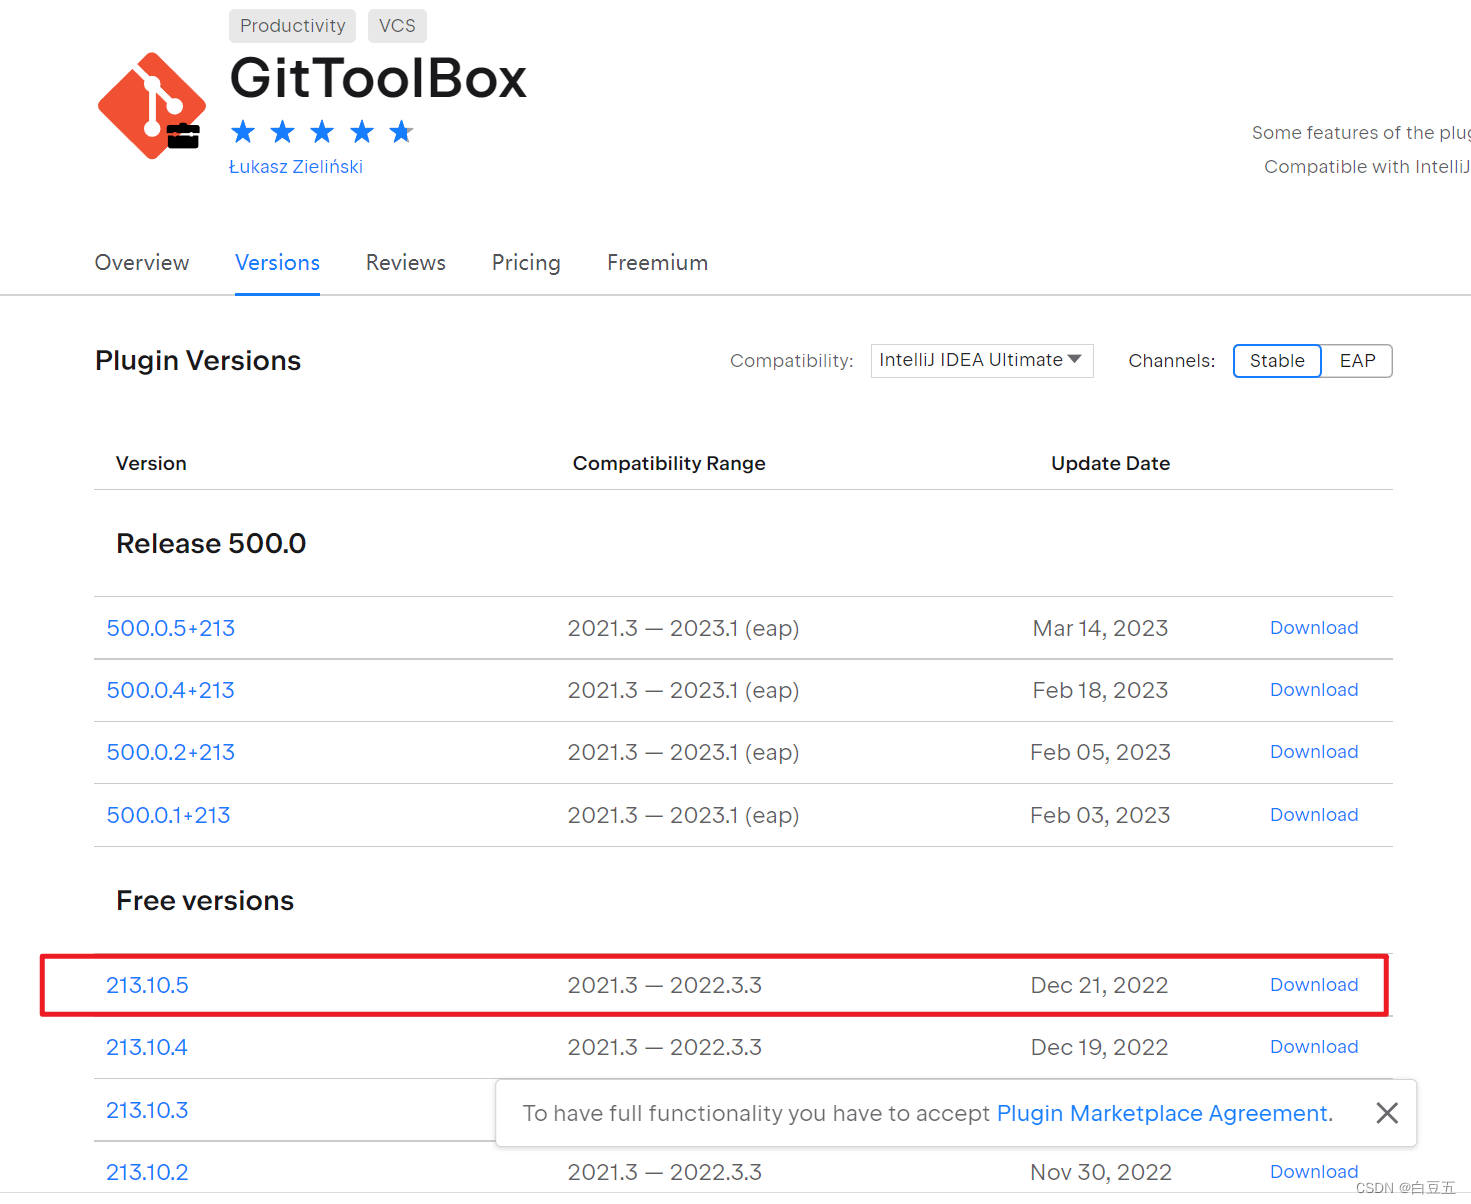Viewport: 1471px width, 1204px height.
Task: Select the Stable channel
Action: [1277, 361]
